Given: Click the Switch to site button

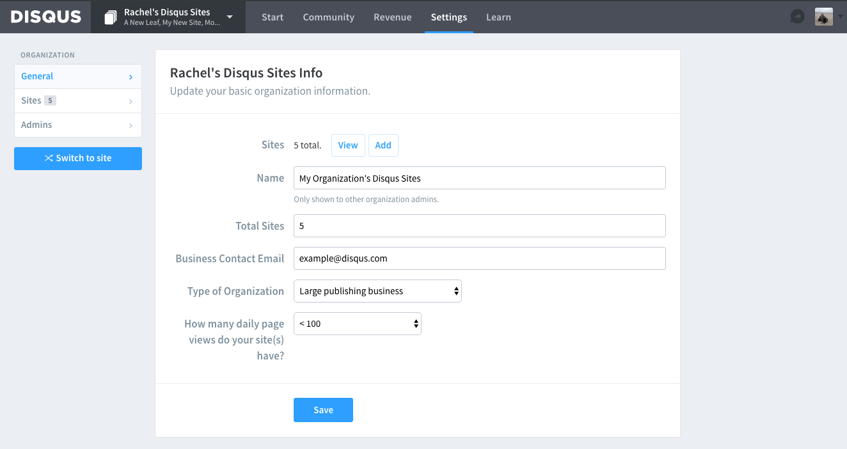Looking at the screenshot, I should tap(78, 158).
